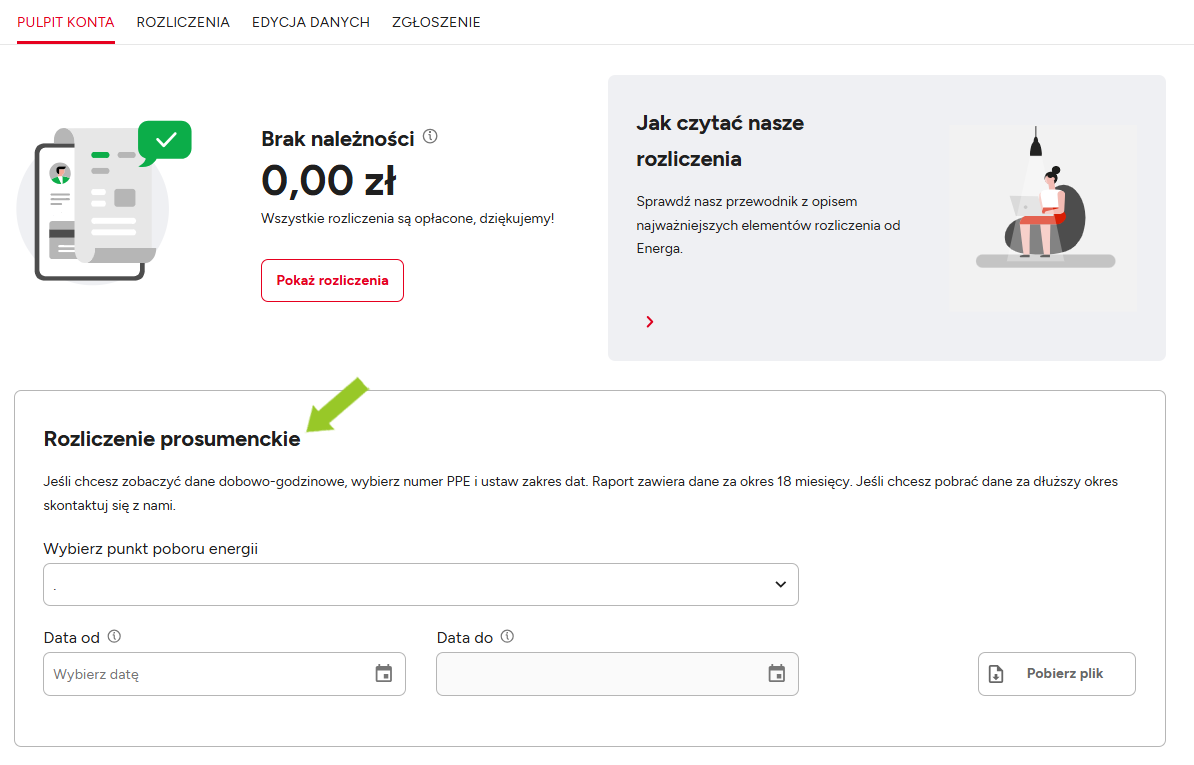Click the info icon next to Data od
This screenshot has height=765, width=1194.
pos(114,637)
